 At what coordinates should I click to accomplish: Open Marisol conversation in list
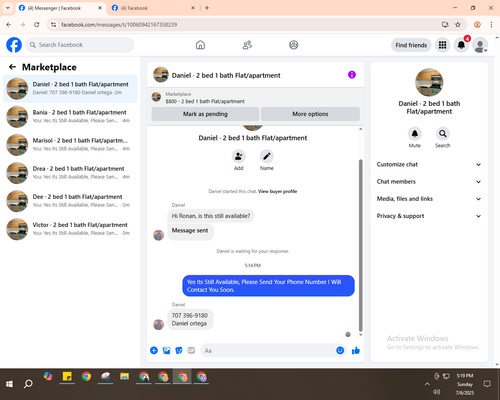pos(70,144)
